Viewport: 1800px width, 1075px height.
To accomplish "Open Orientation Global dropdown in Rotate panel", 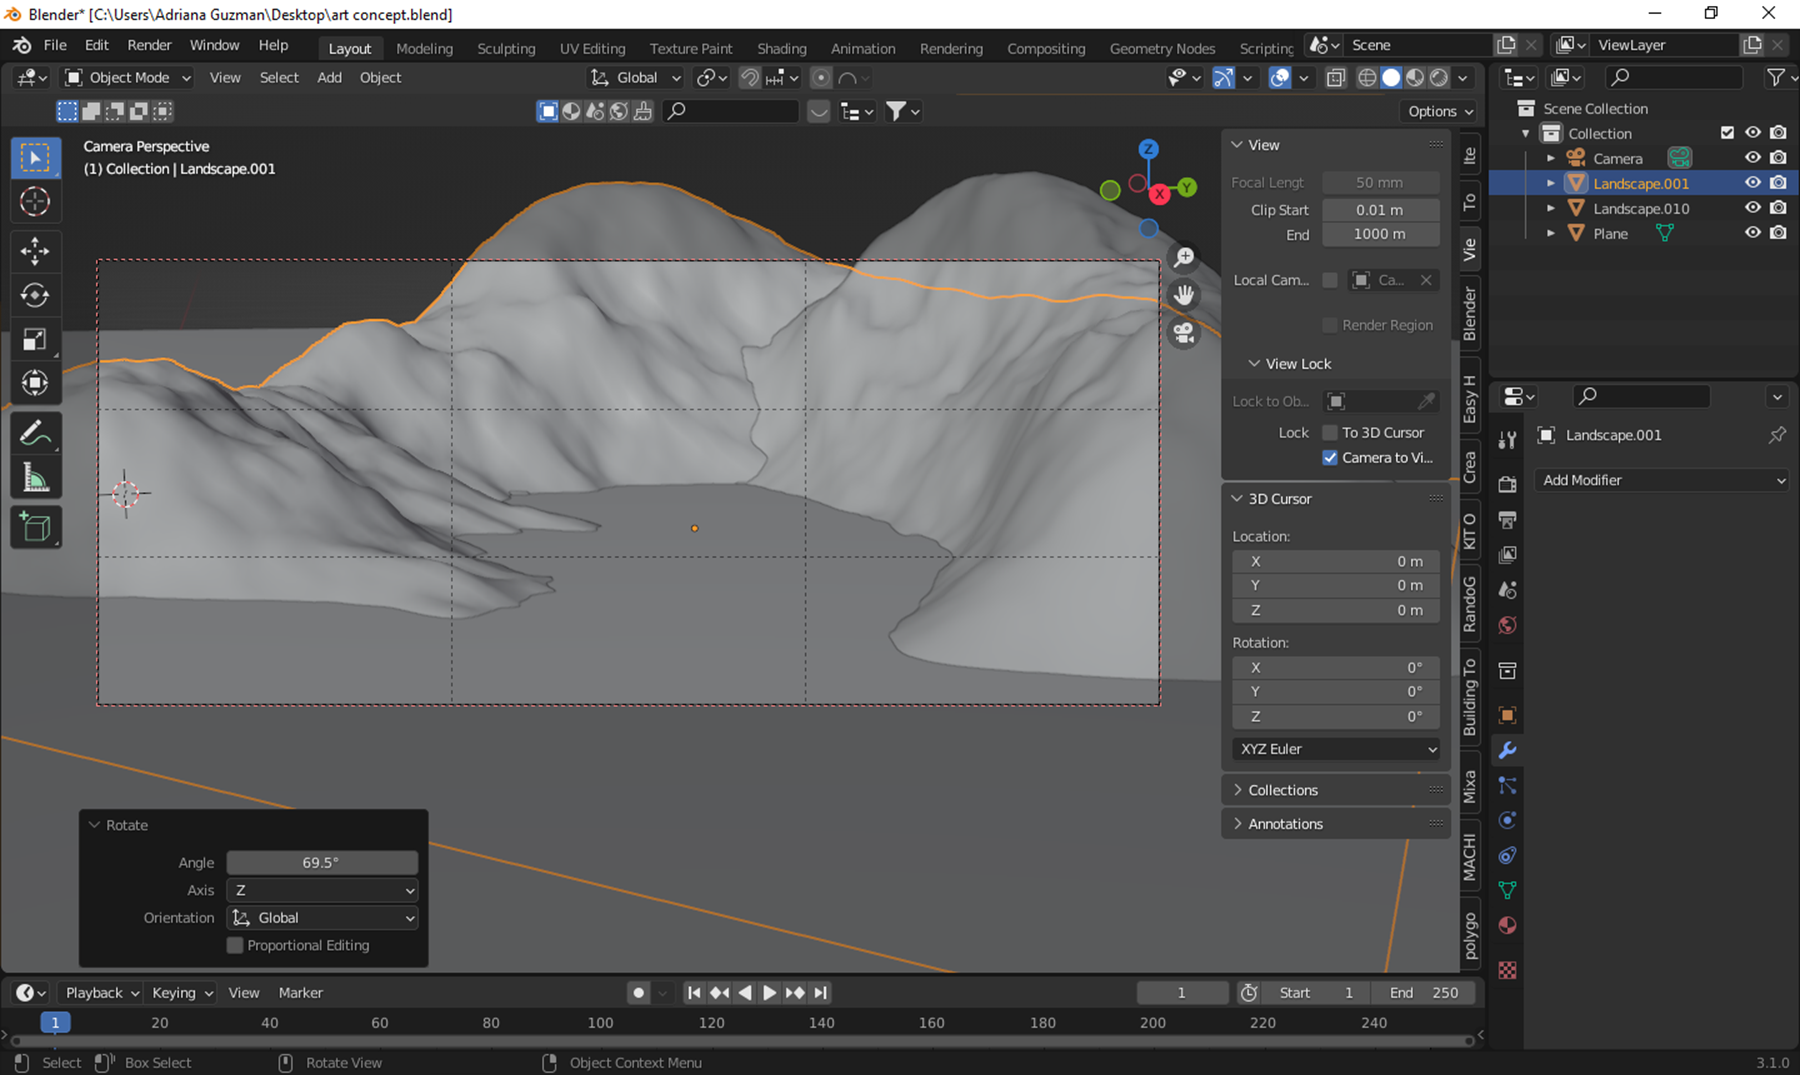I will pyautogui.click(x=322, y=918).
